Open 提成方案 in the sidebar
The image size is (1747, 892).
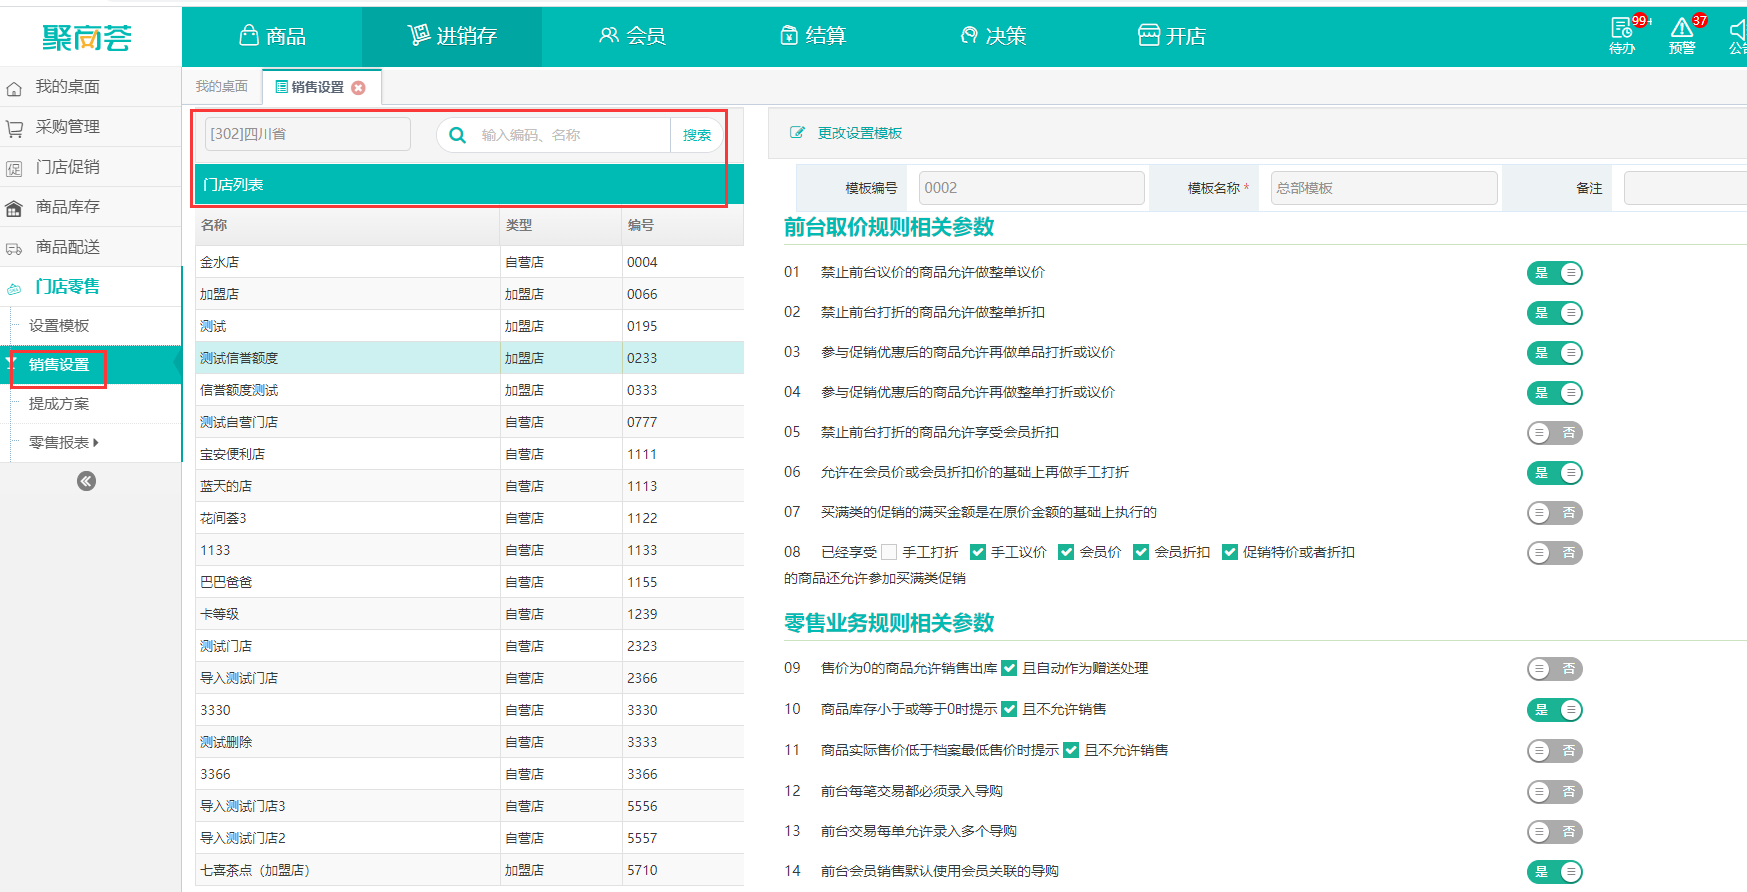pyautogui.click(x=59, y=403)
